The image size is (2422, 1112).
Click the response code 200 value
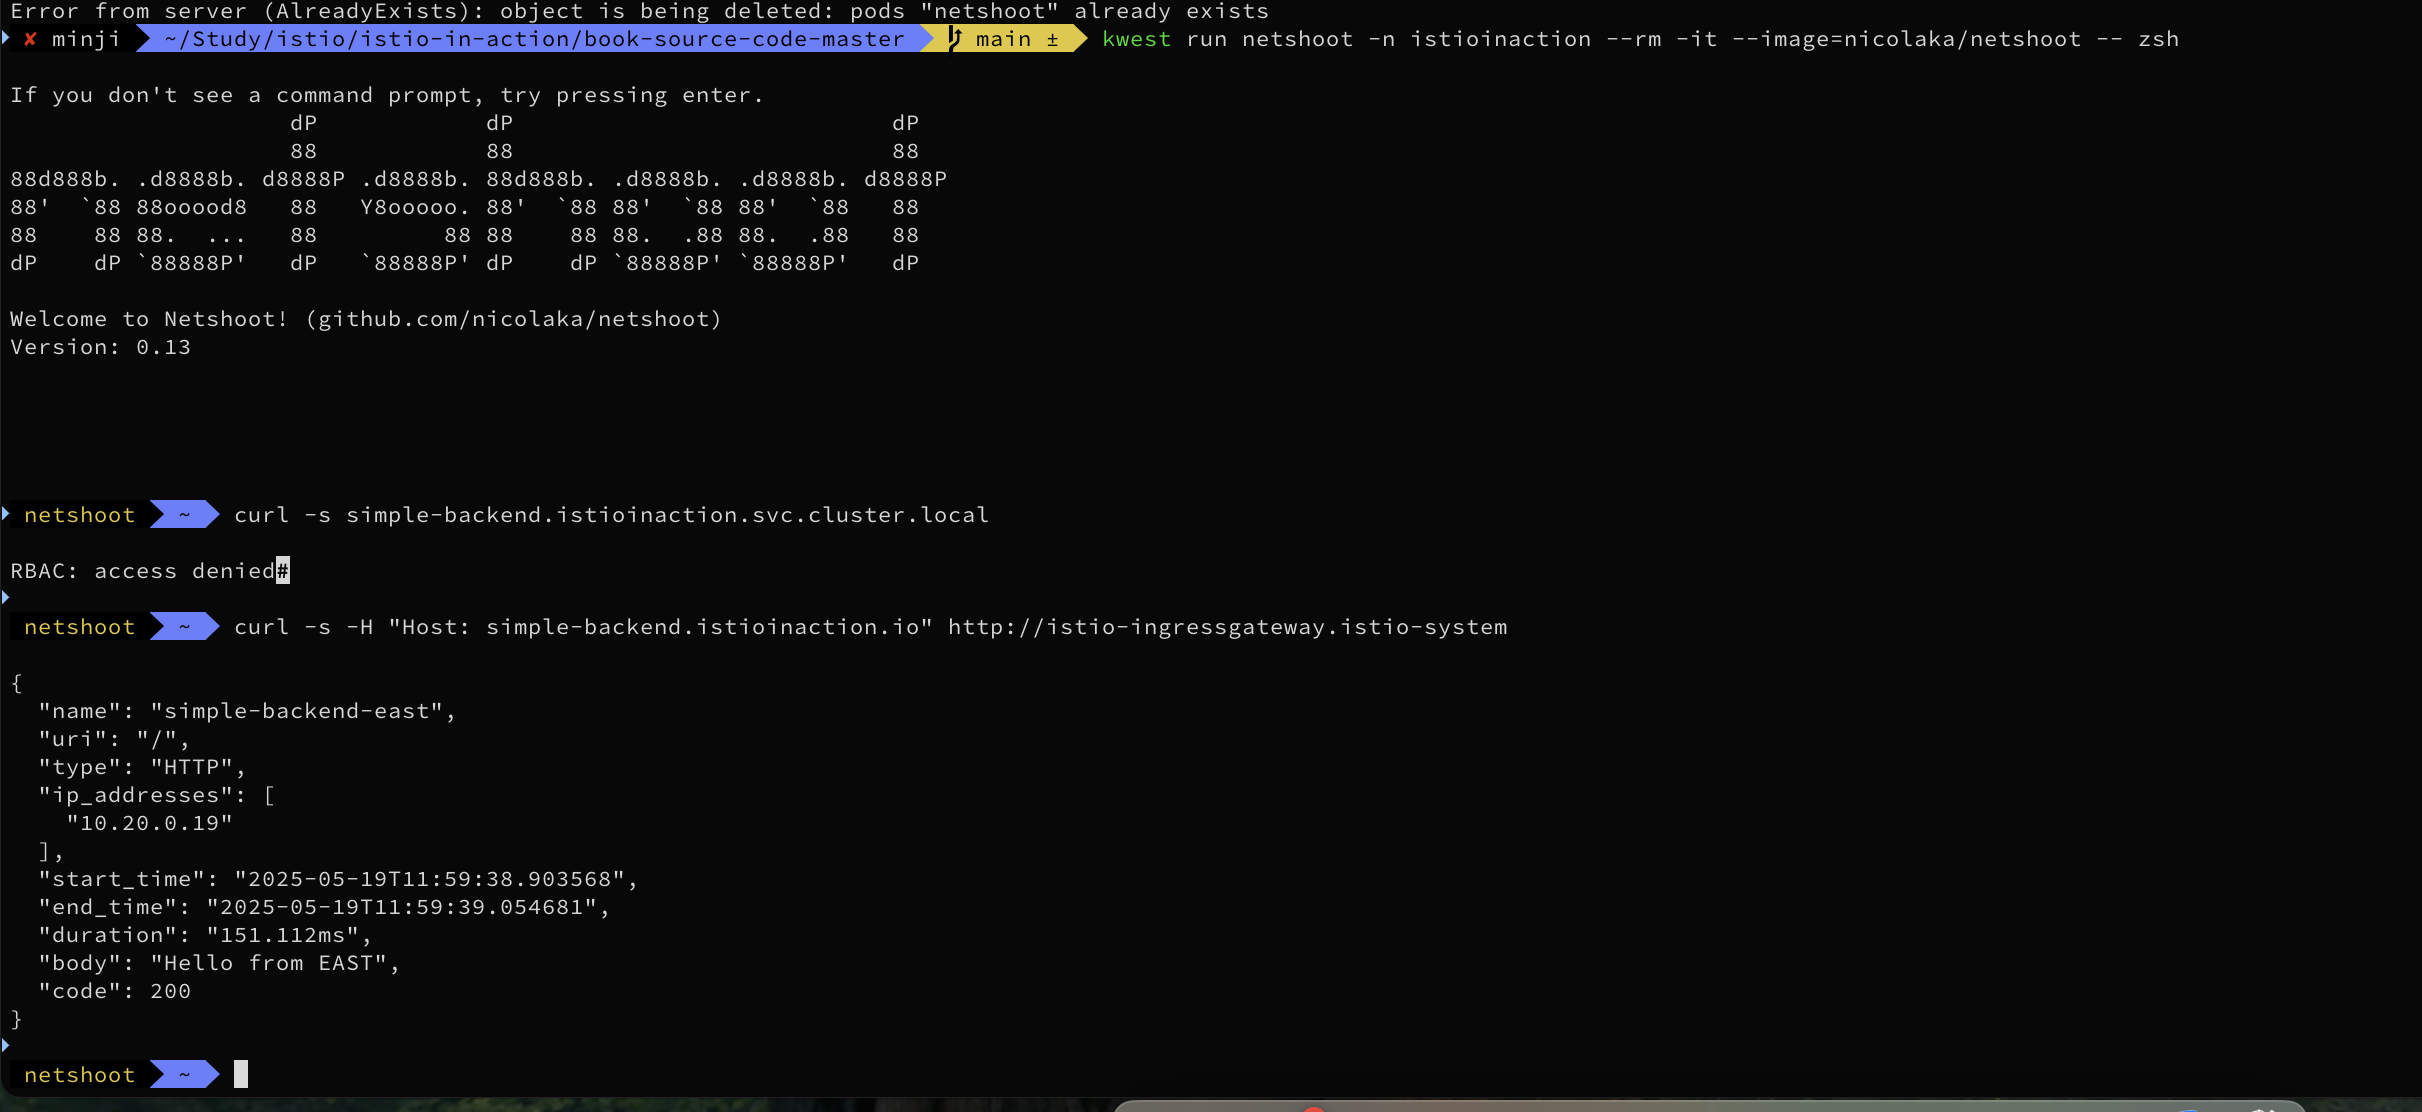[x=170, y=991]
